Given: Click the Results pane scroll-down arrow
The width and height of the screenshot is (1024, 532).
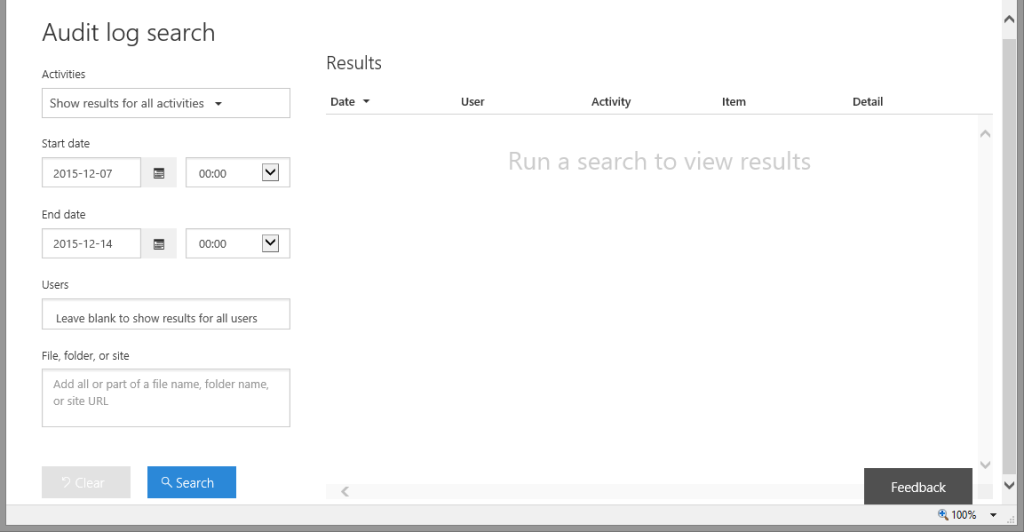Looking at the screenshot, I should [x=985, y=465].
